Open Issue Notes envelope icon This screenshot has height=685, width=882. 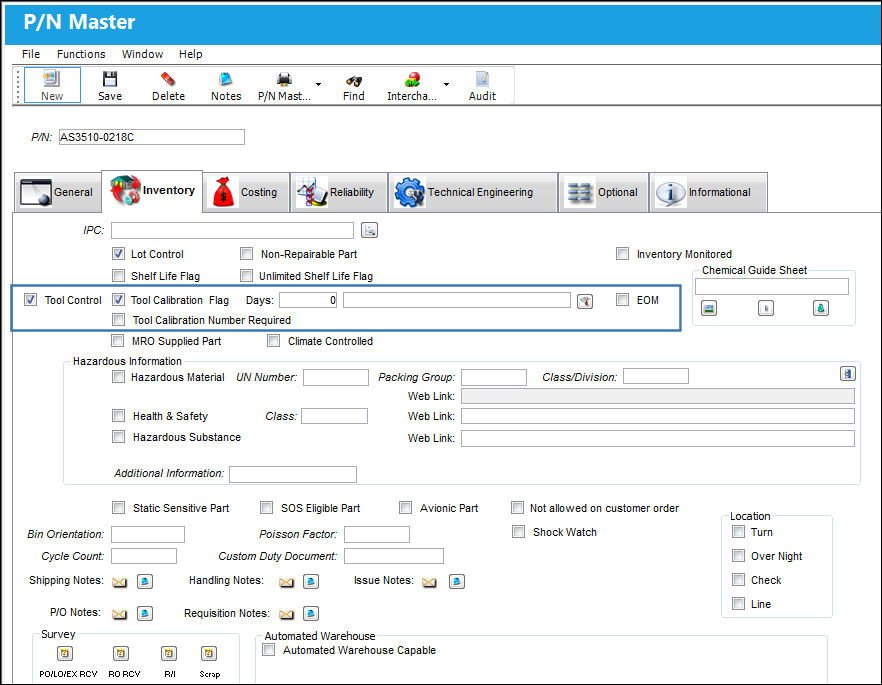coord(429,582)
